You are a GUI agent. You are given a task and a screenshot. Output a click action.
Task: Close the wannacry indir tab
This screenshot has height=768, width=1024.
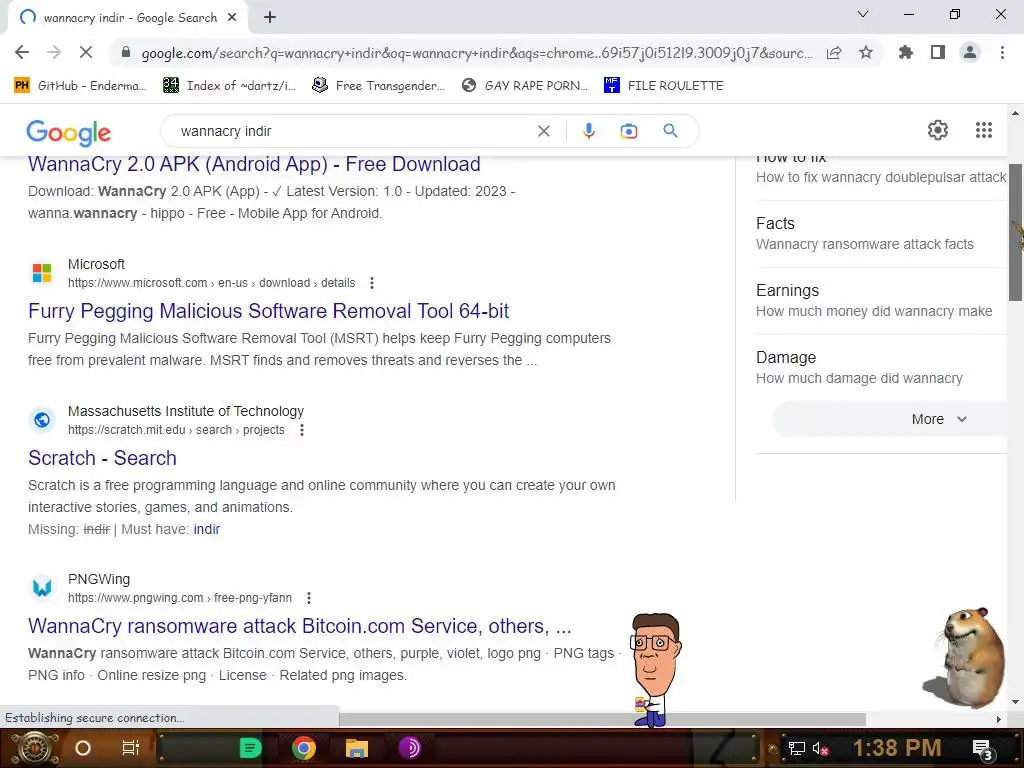pos(232,18)
